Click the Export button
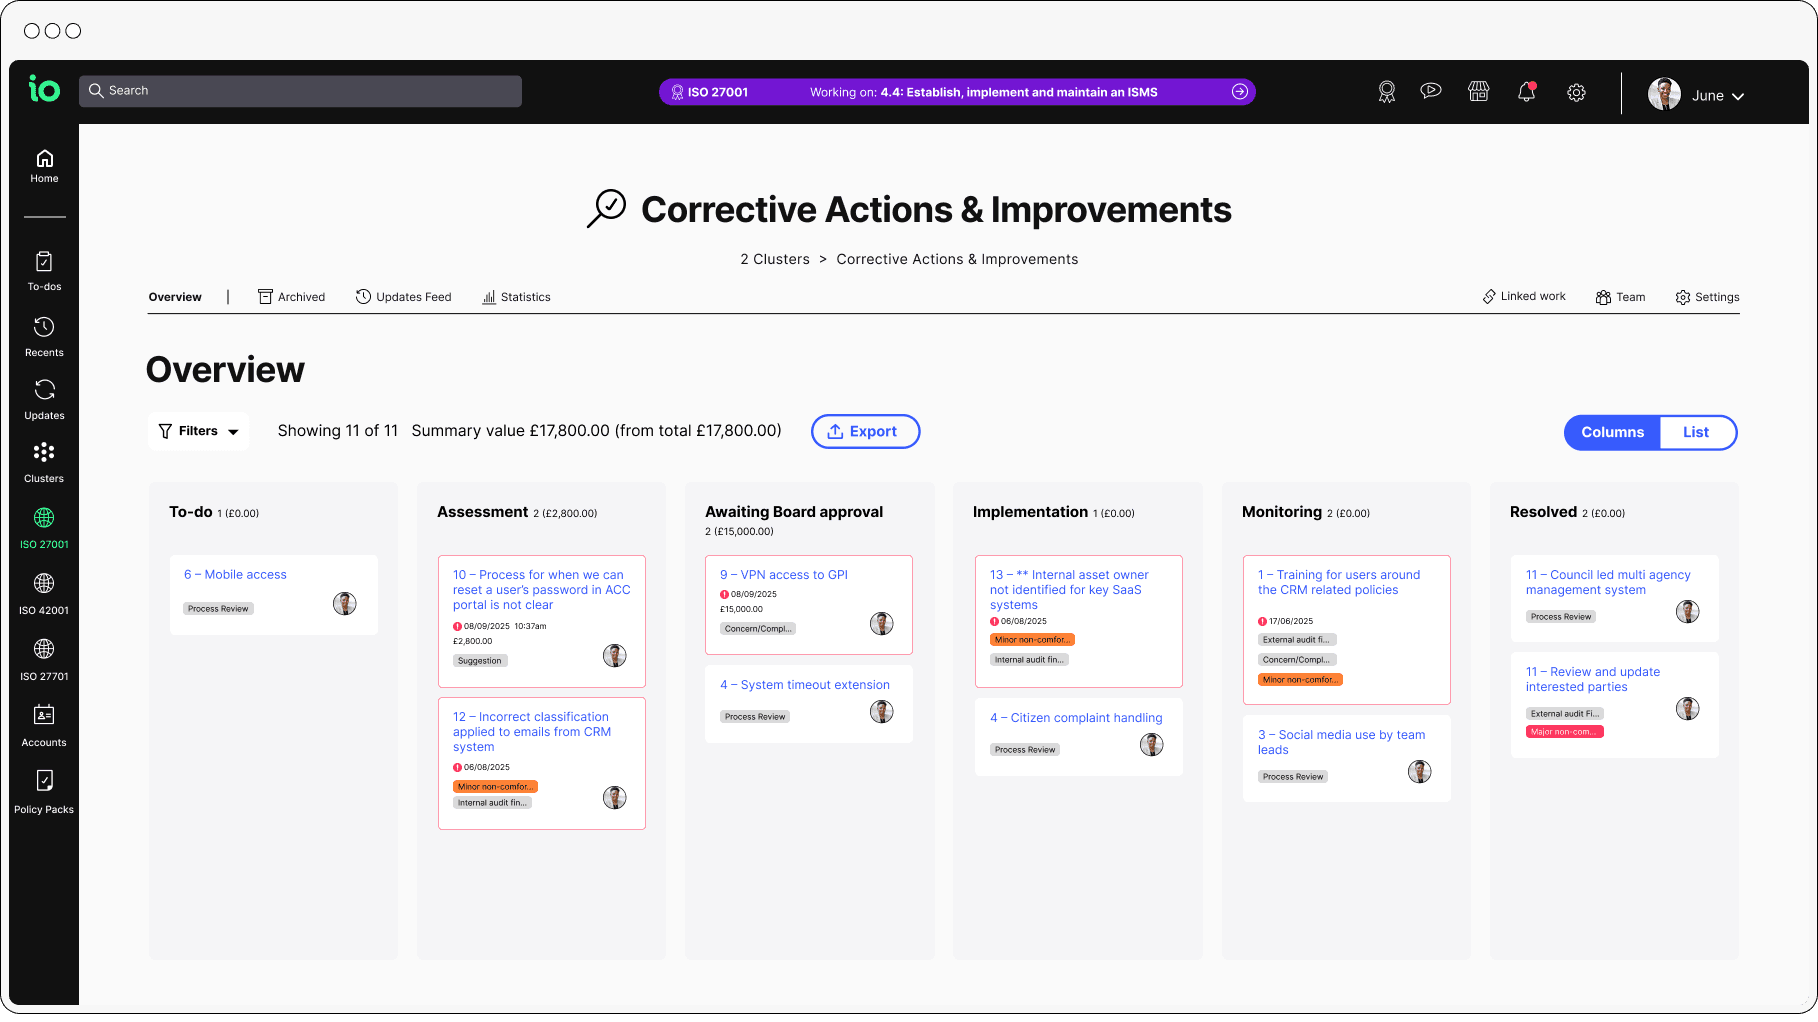Viewport: 1818px width, 1022px height. [x=865, y=431]
